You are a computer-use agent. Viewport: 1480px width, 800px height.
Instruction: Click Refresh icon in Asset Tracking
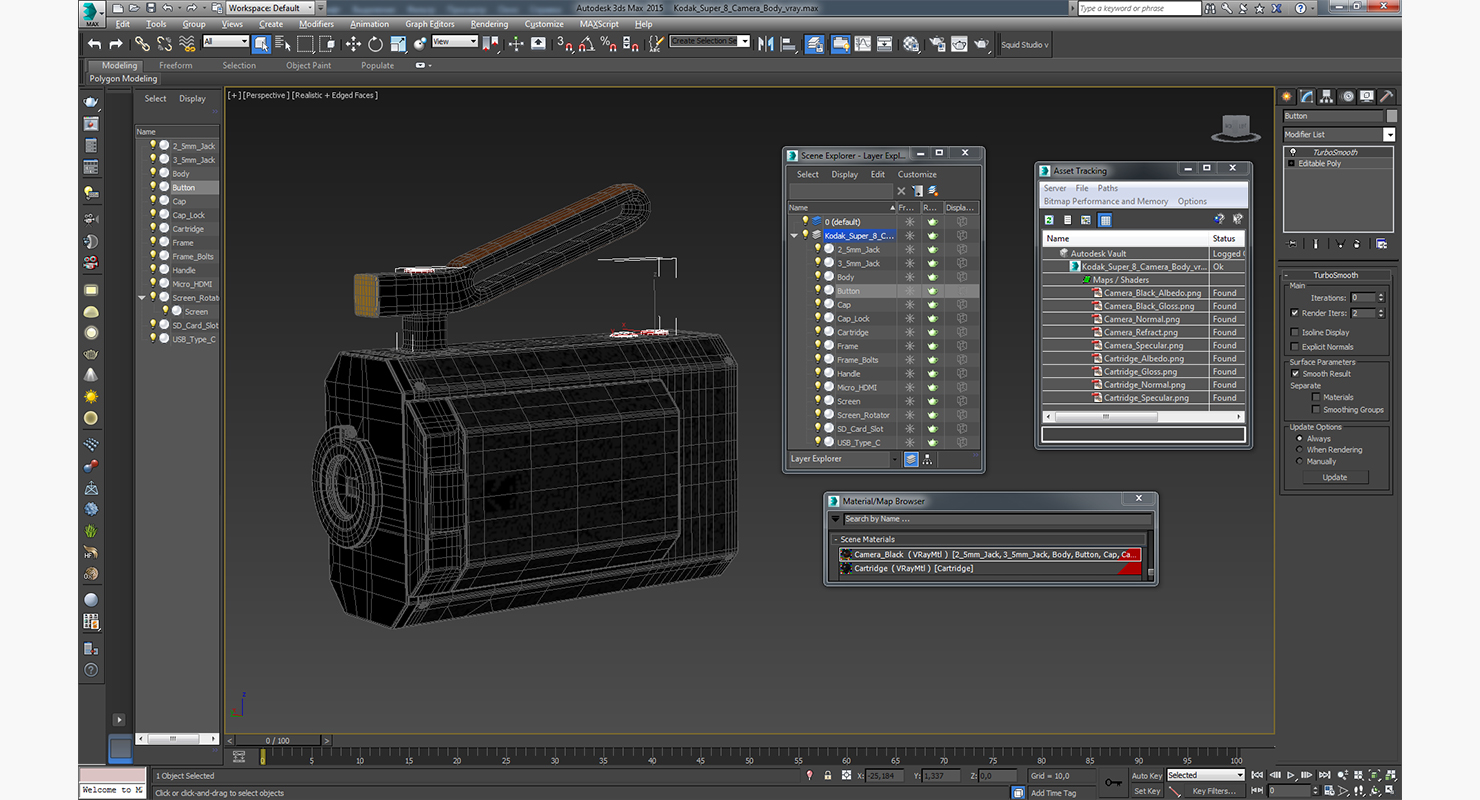click(1049, 219)
